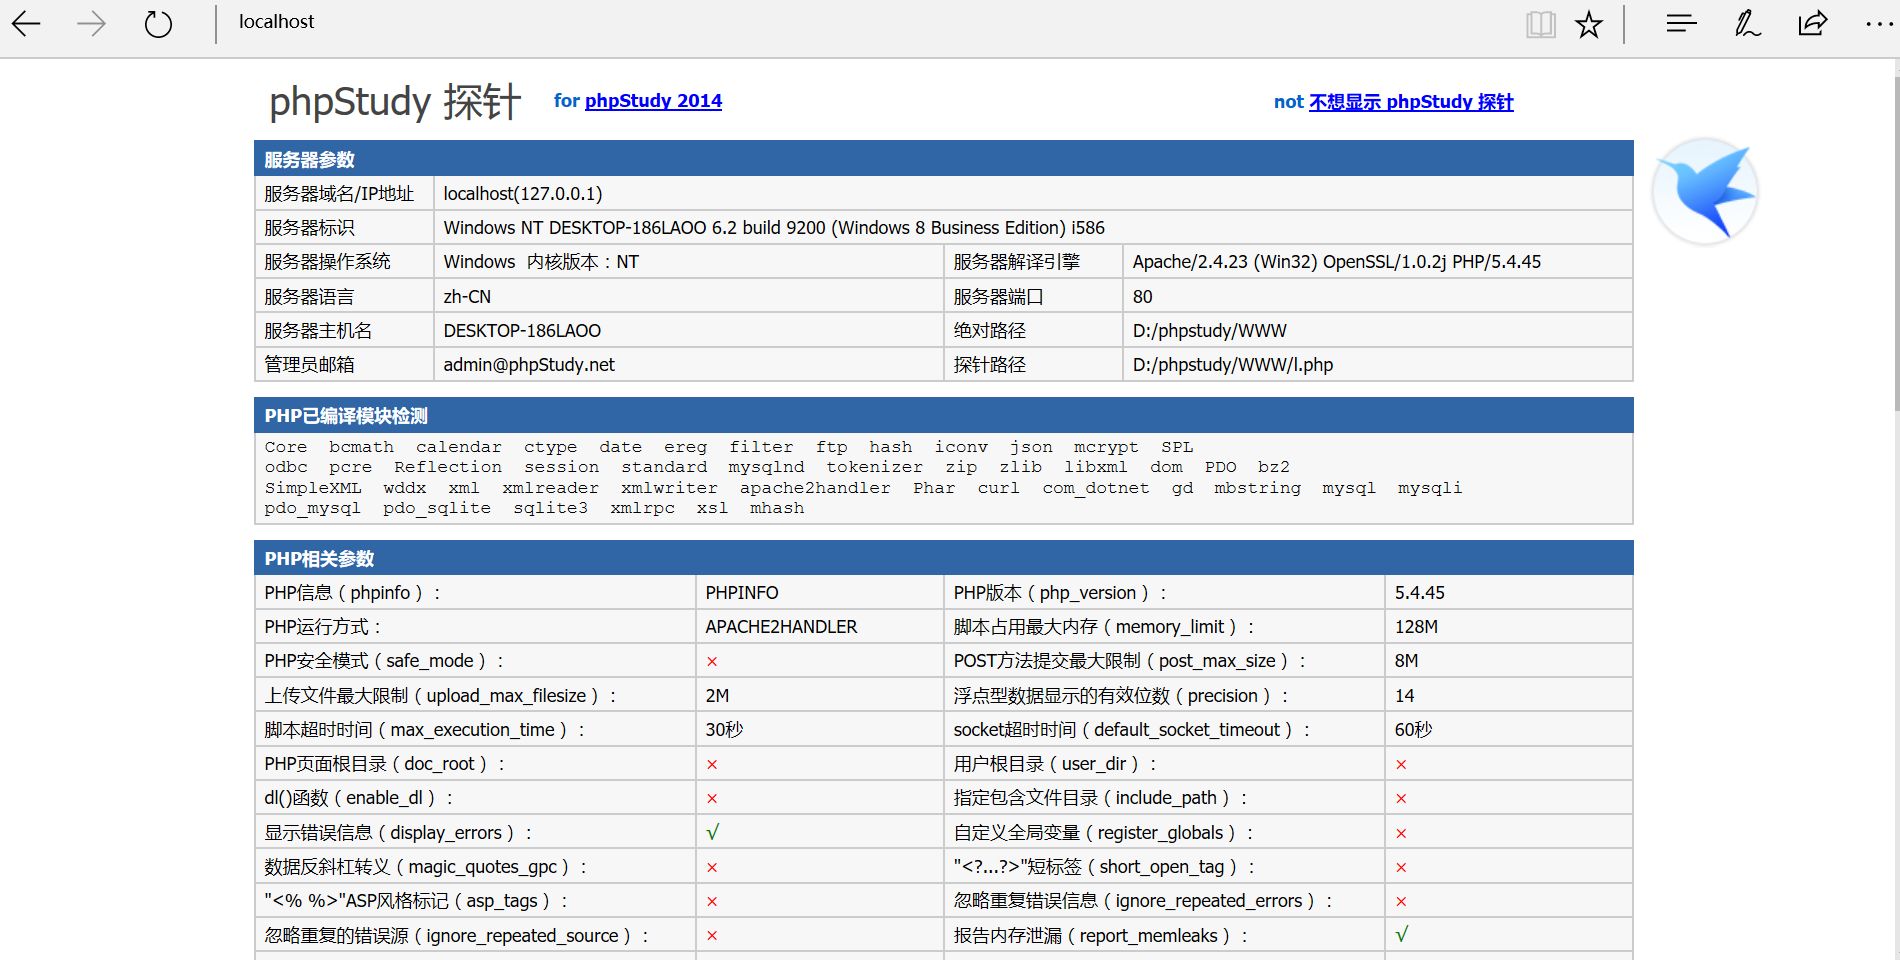Open the Hub lines icon
Screen dimensions: 1900x960
1682,23
